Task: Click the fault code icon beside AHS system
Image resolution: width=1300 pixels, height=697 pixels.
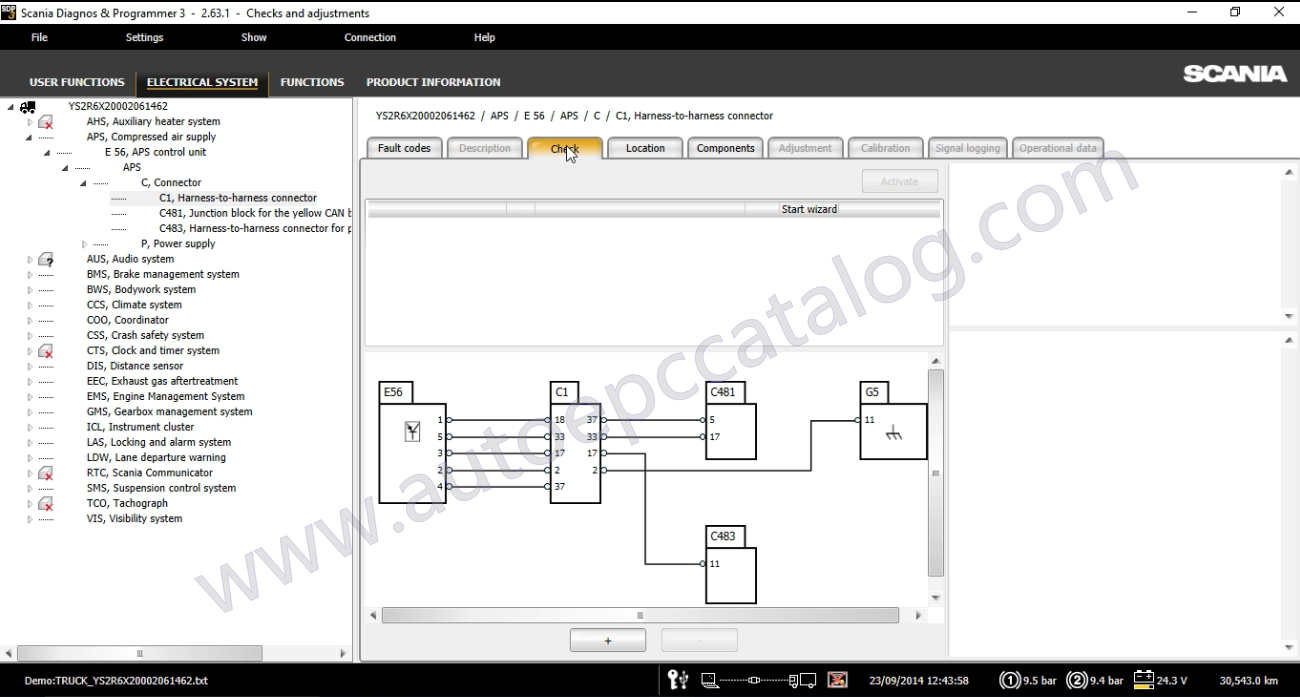Action: click(44, 121)
